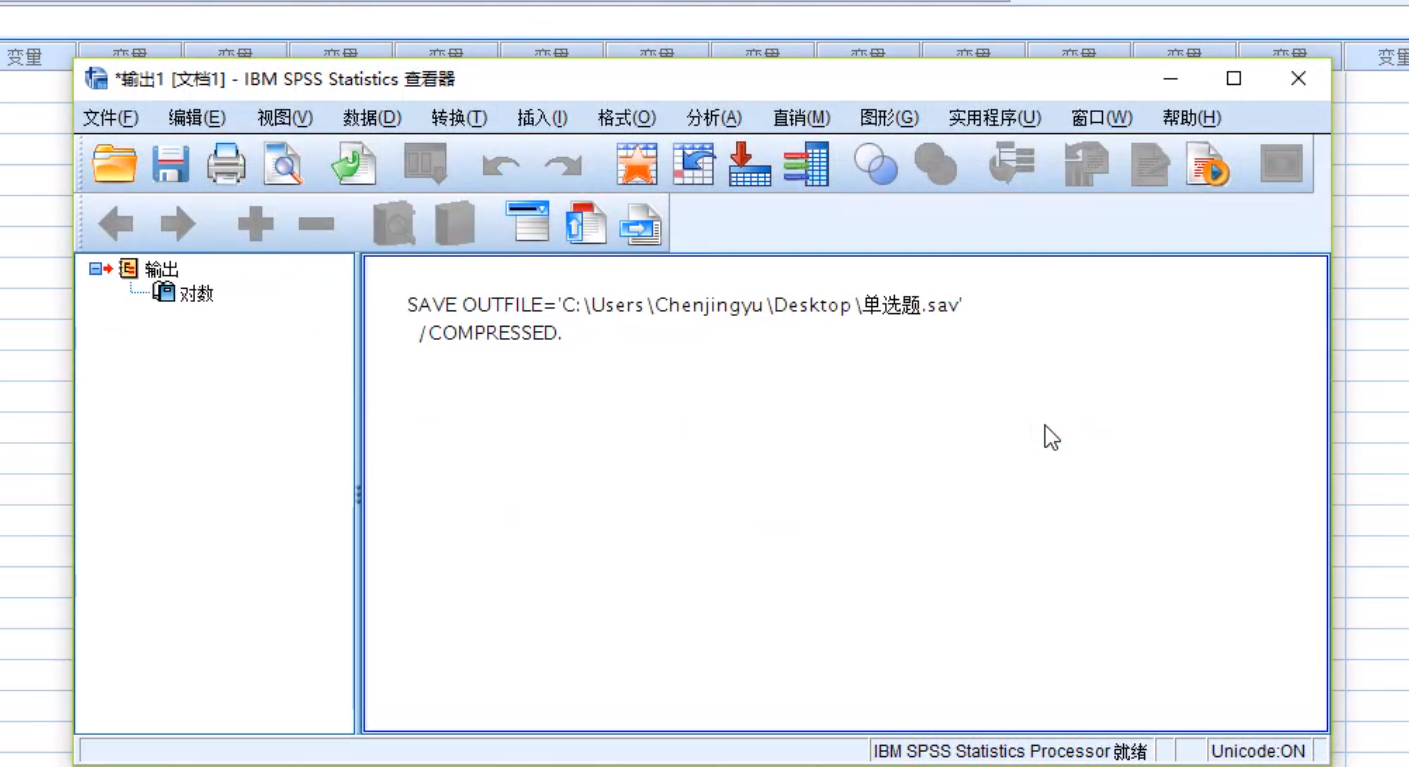Viewport: 1409px width, 767px height.
Task: Open the 直销(M) menu
Action: (801, 118)
